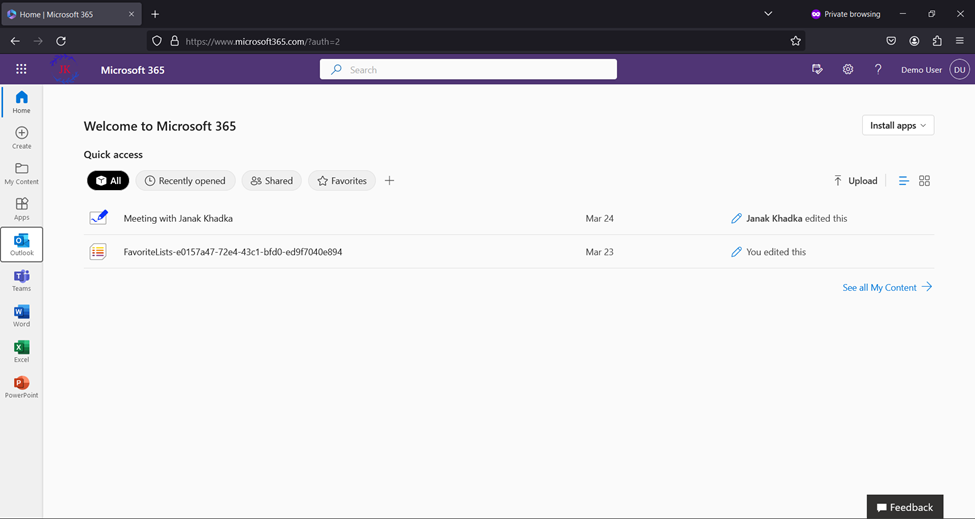Open the Help question mark icon

point(878,70)
